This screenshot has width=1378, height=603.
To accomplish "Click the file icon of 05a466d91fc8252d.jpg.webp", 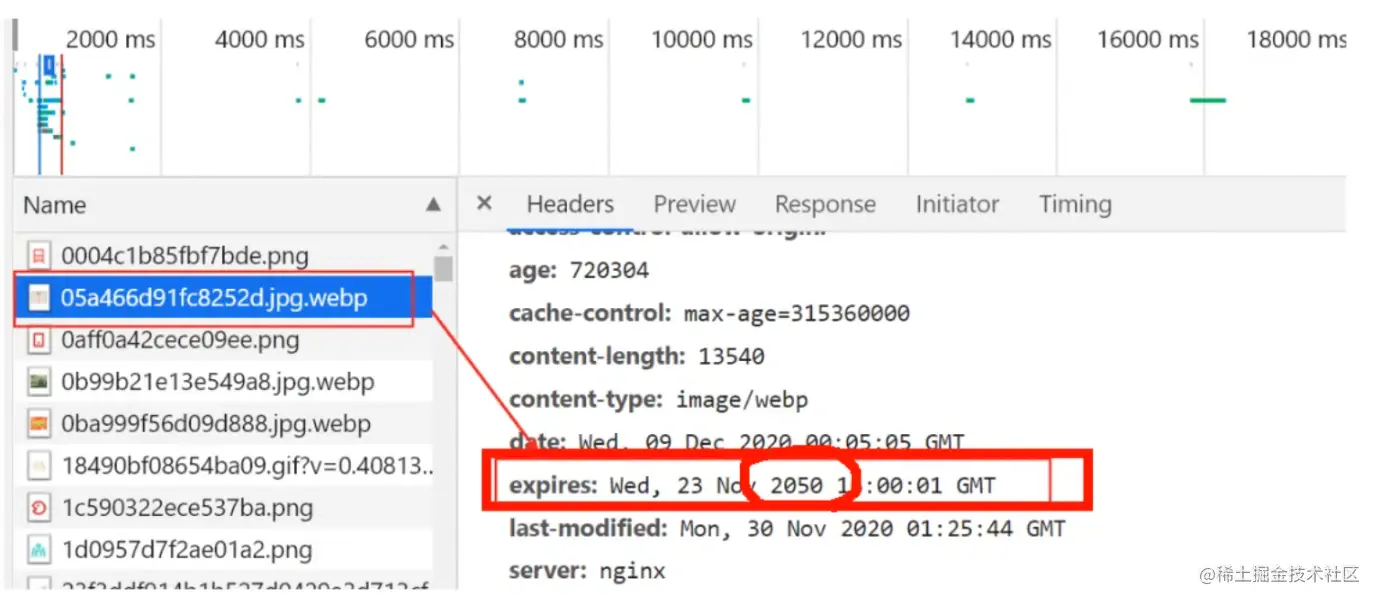I will click(39, 298).
